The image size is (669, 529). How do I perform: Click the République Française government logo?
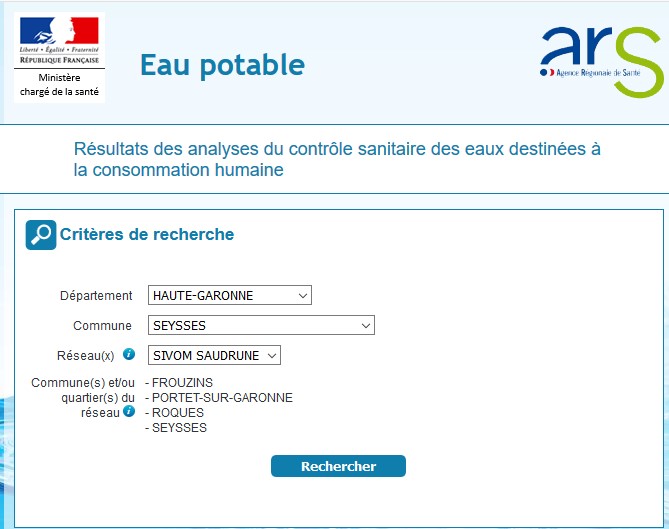60,42
